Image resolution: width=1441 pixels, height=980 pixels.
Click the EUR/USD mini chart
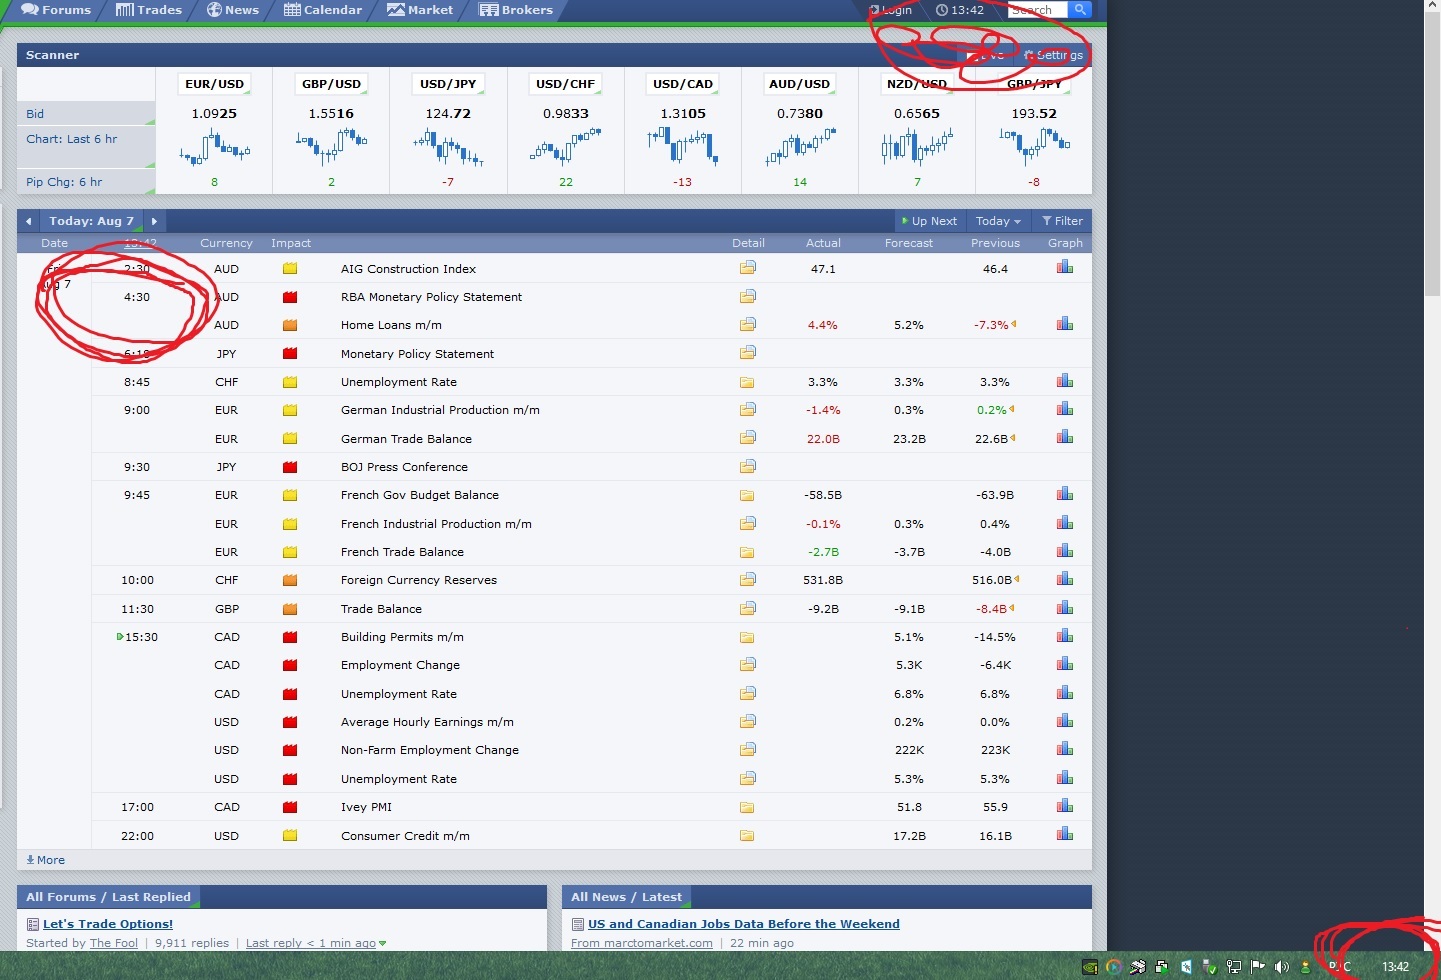tap(214, 148)
